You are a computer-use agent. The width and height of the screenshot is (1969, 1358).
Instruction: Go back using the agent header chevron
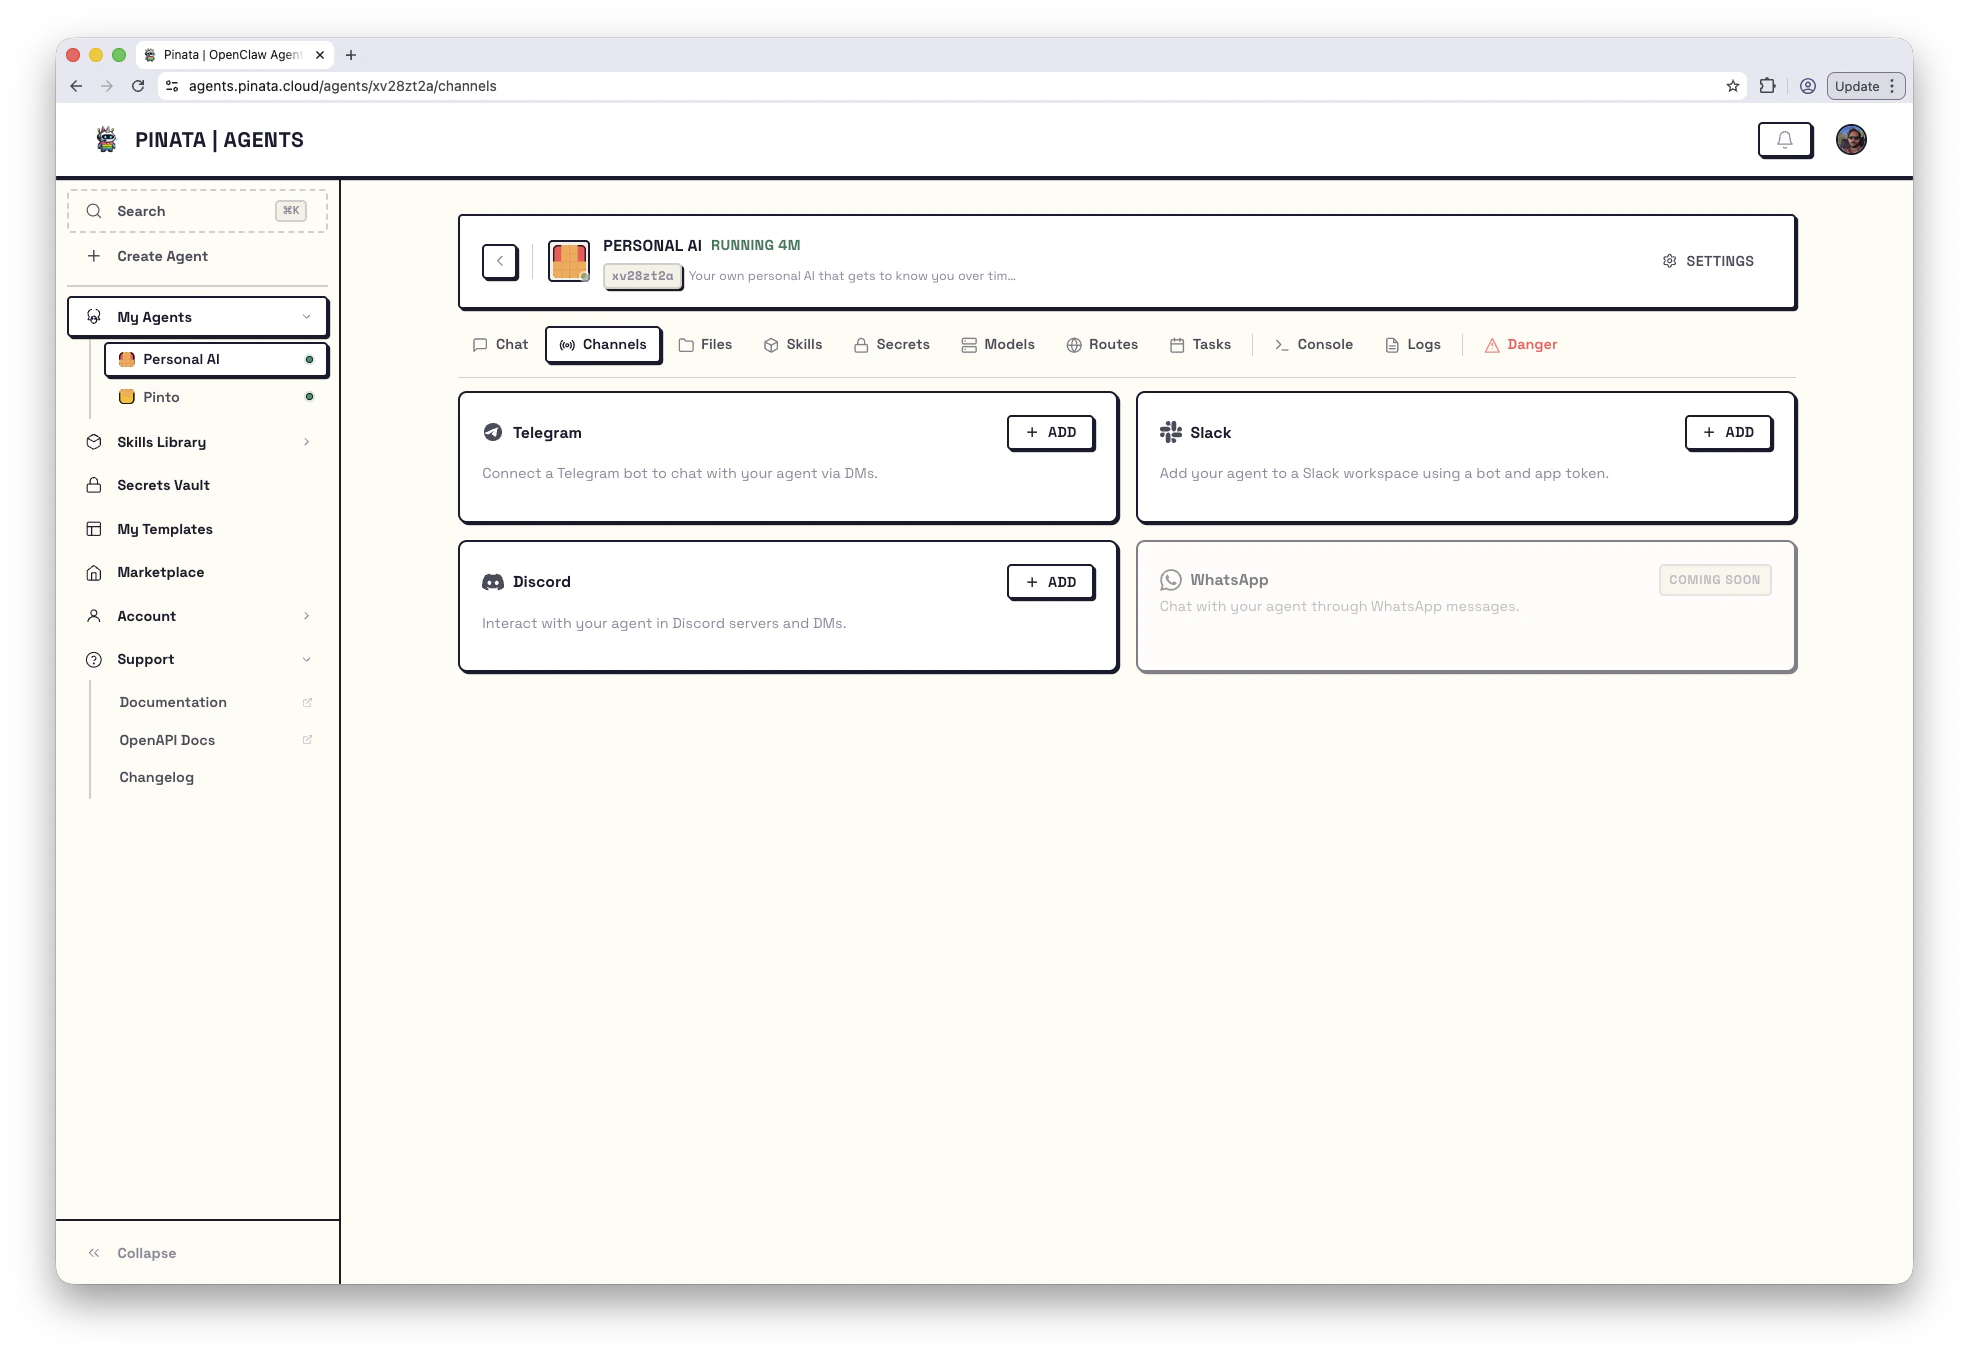pyautogui.click(x=500, y=261)
